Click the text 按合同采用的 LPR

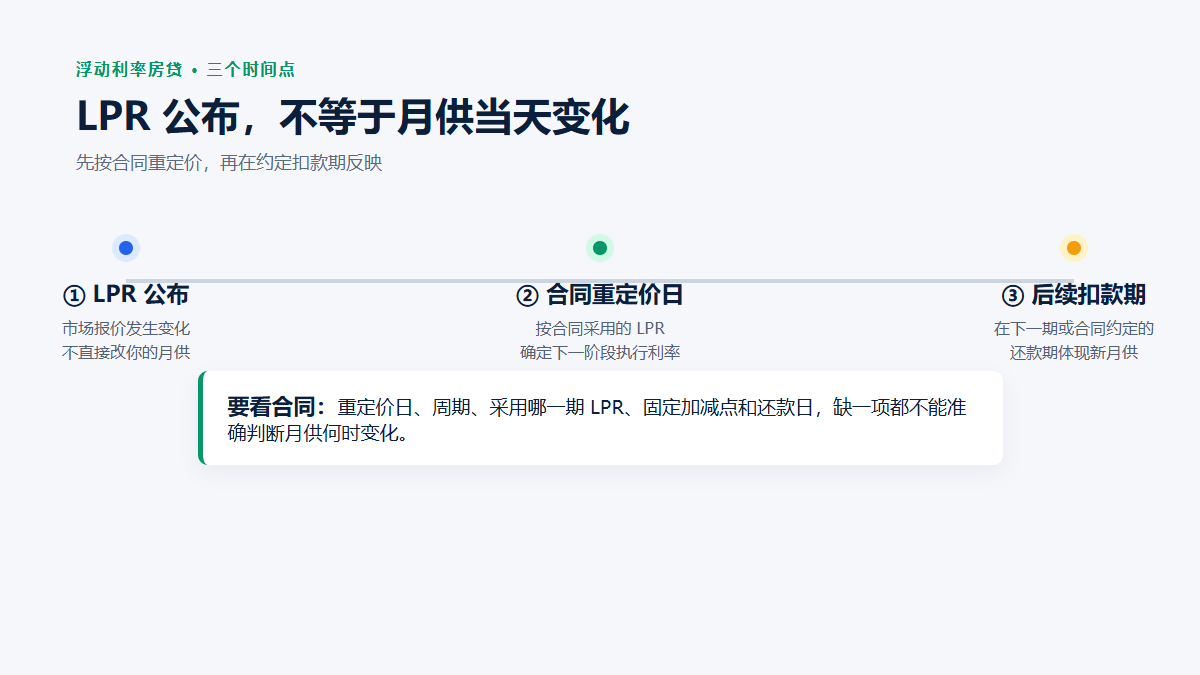[600, 328]
